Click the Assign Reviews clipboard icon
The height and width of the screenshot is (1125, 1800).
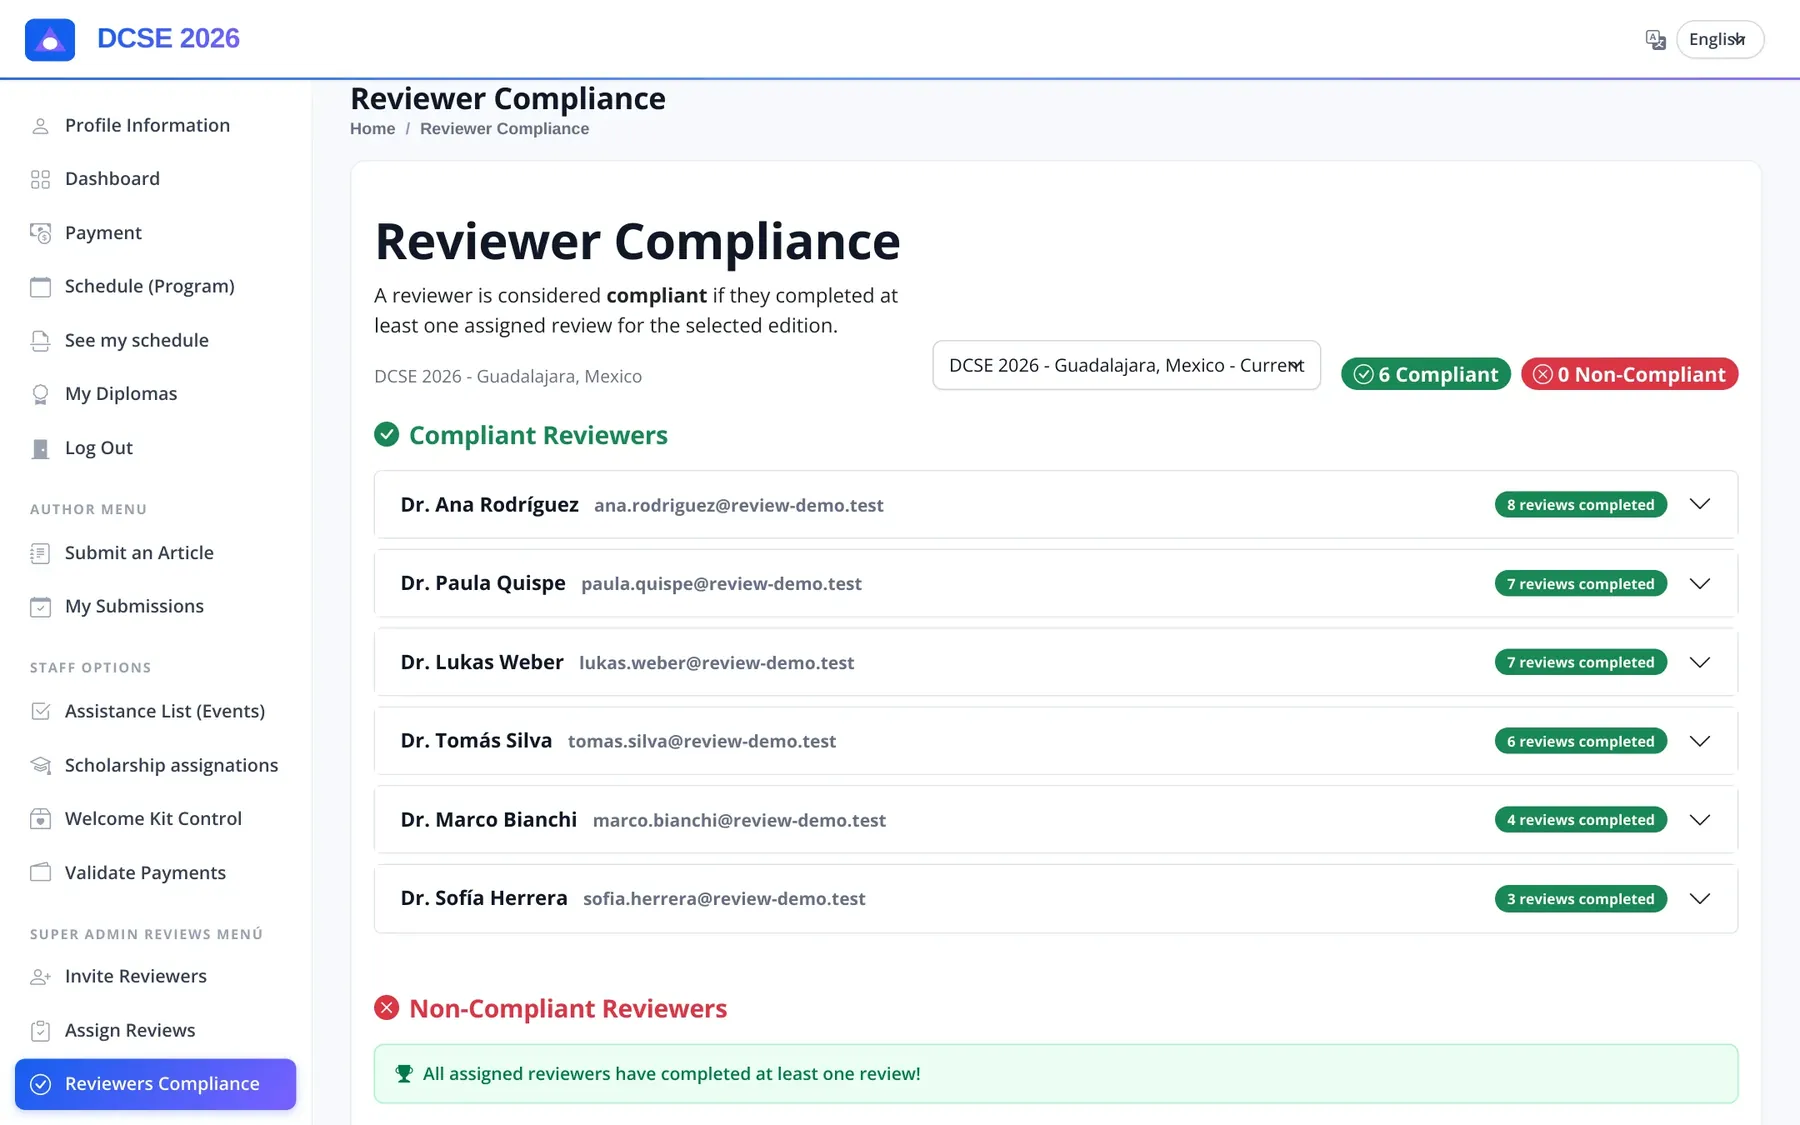40,1031
